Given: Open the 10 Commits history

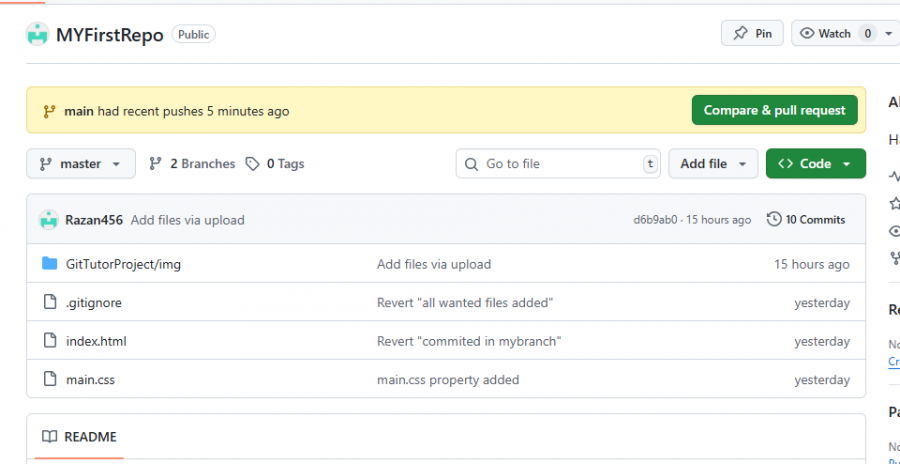Looking at the screenshot, I should point(806,220).
